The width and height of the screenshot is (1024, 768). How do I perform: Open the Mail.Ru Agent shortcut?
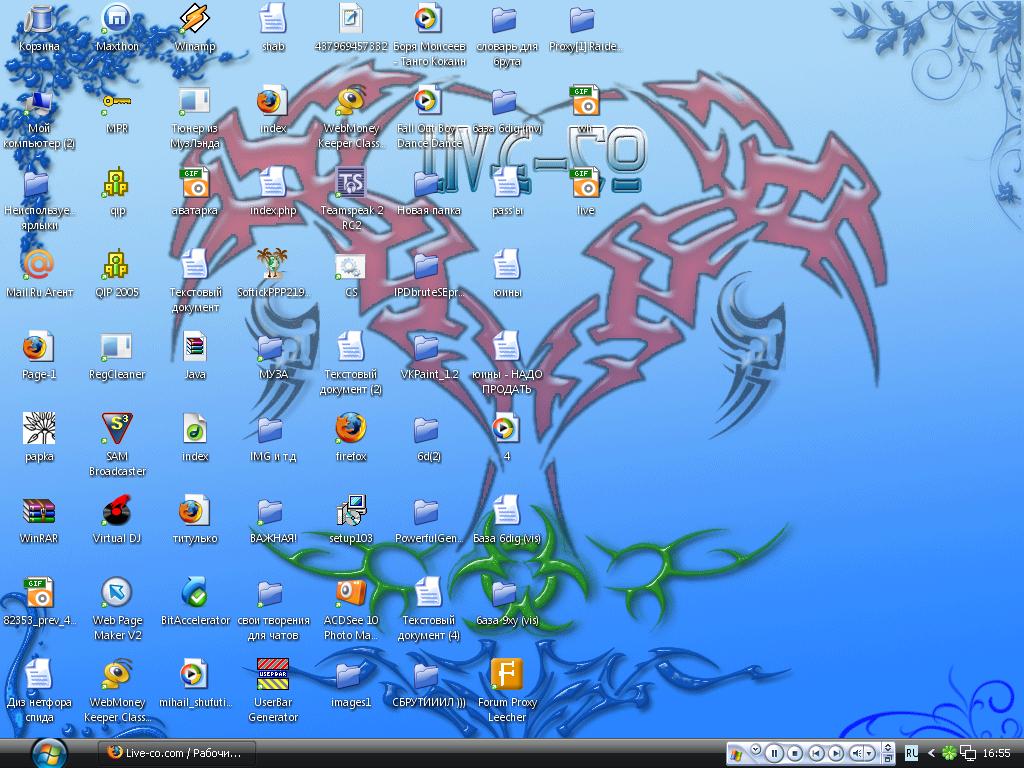[x=39, y=265]
